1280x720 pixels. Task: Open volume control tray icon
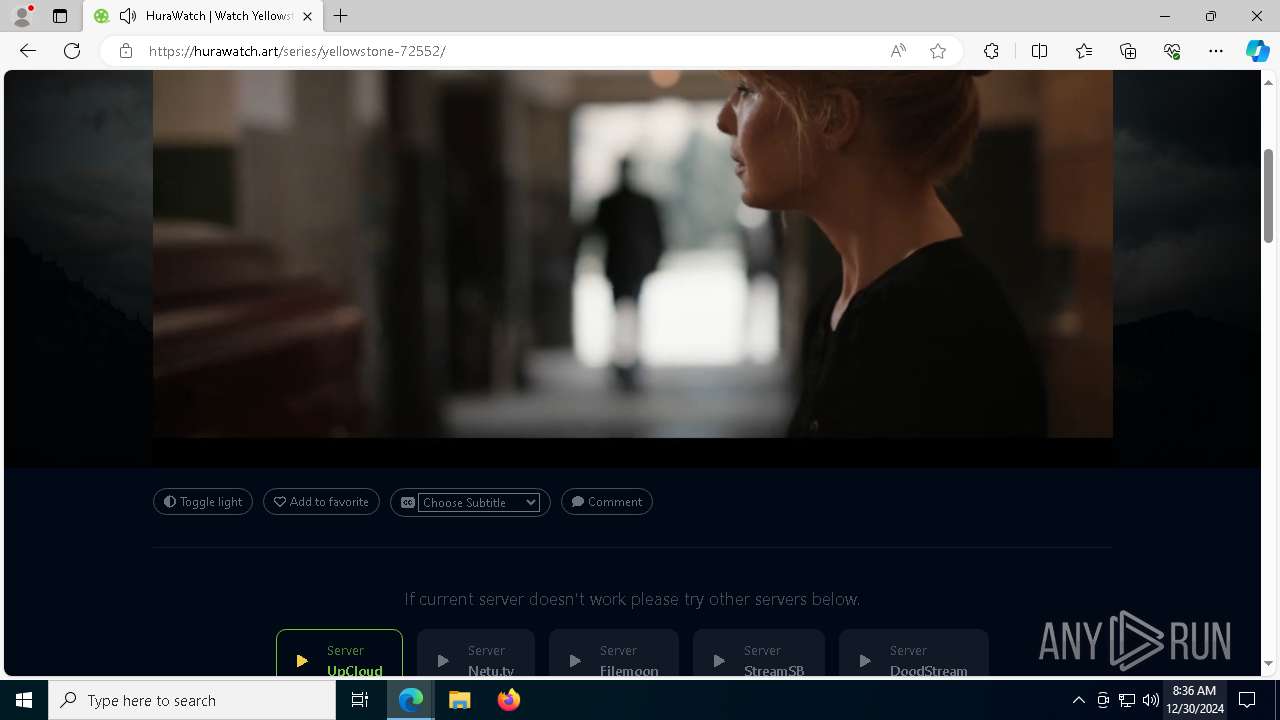1150,700
